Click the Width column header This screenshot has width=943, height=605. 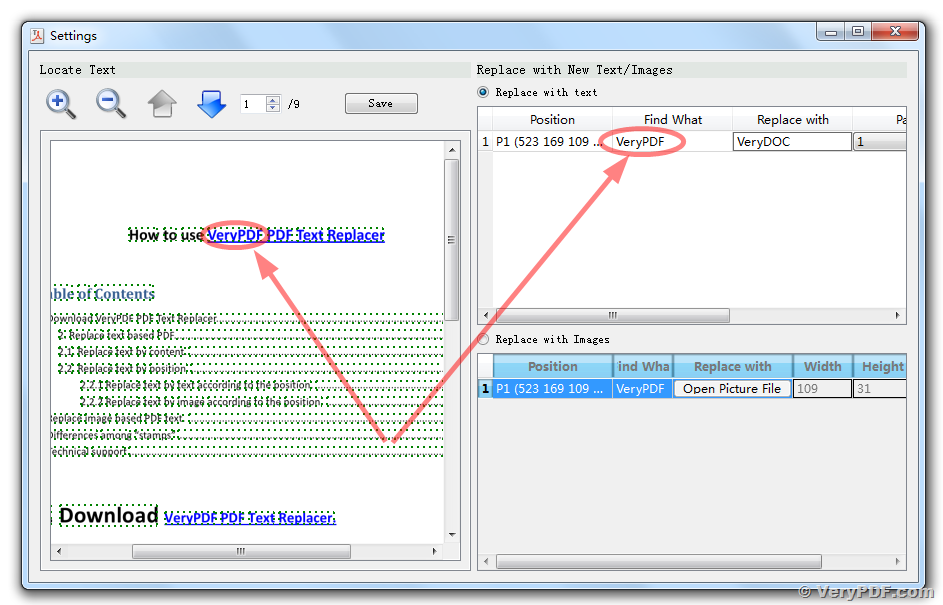822,366
